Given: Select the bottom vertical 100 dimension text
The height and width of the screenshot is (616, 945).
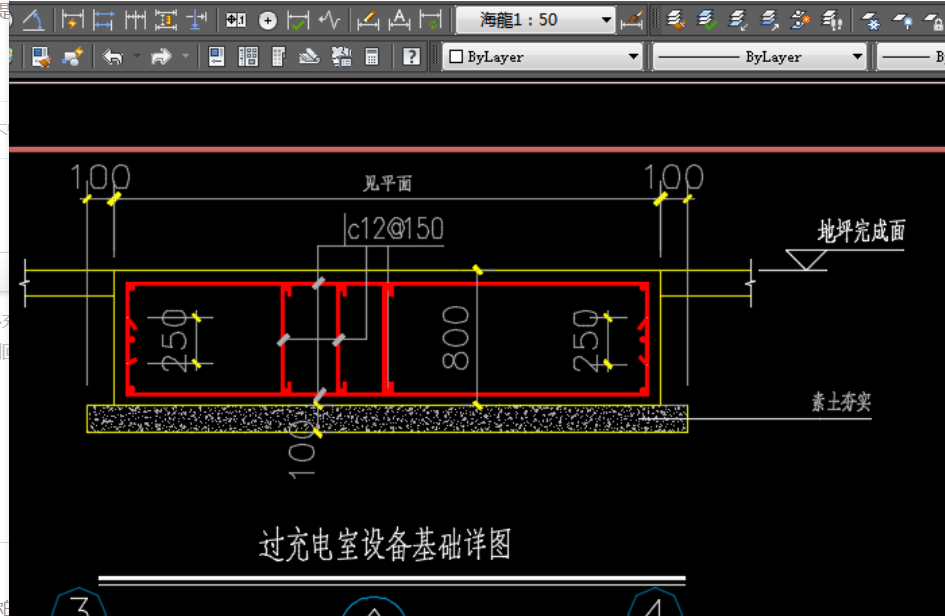Looking at the screenshot, I should (x=302, y=450).
